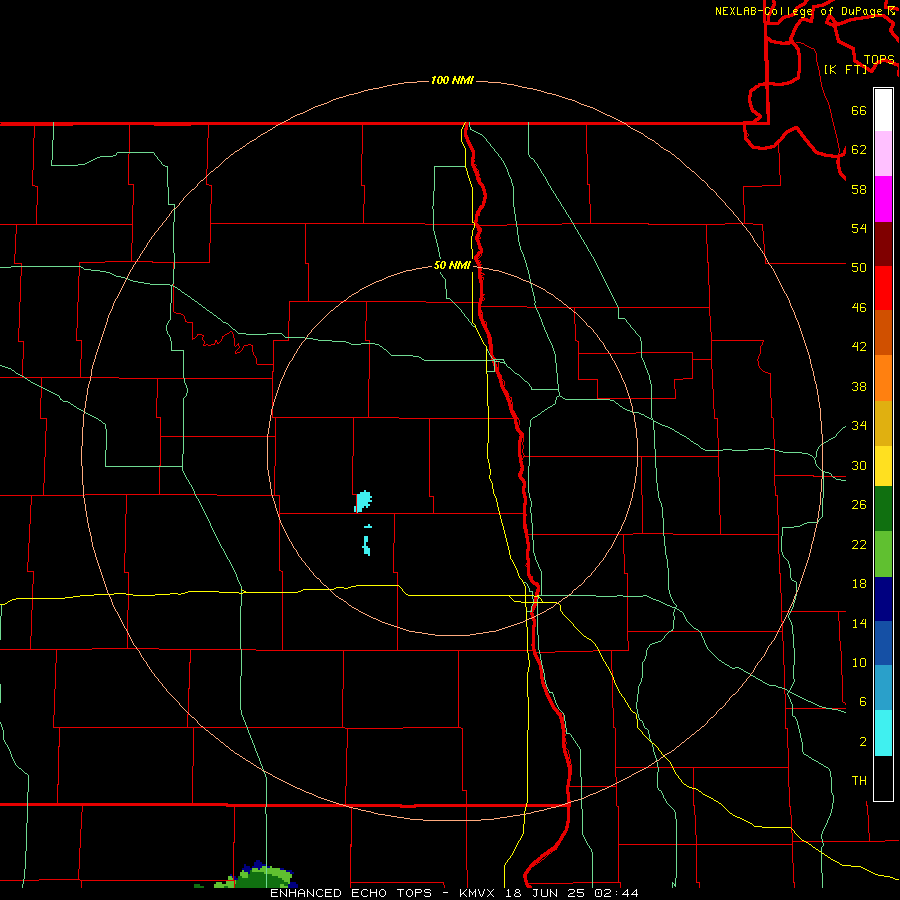
Task: Click the navy 22 K FT legend swatch
Action: tap(883, 599)
